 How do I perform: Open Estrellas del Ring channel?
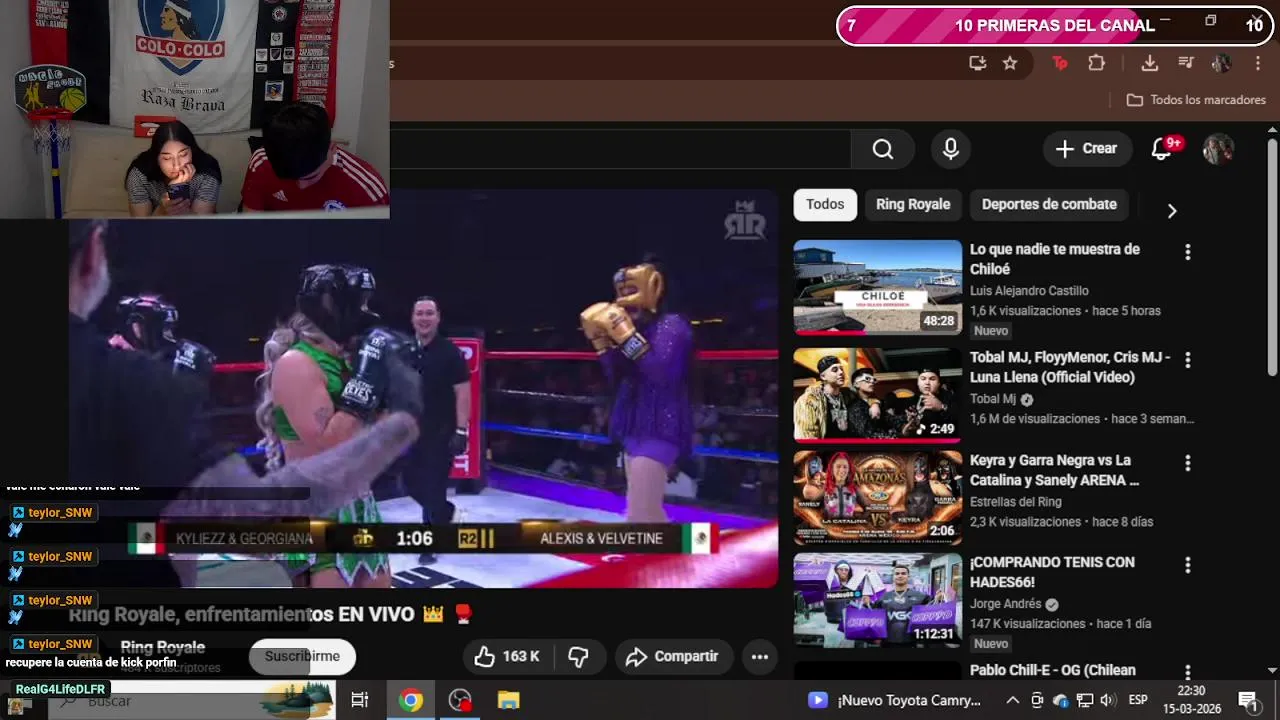(1016, 502)
